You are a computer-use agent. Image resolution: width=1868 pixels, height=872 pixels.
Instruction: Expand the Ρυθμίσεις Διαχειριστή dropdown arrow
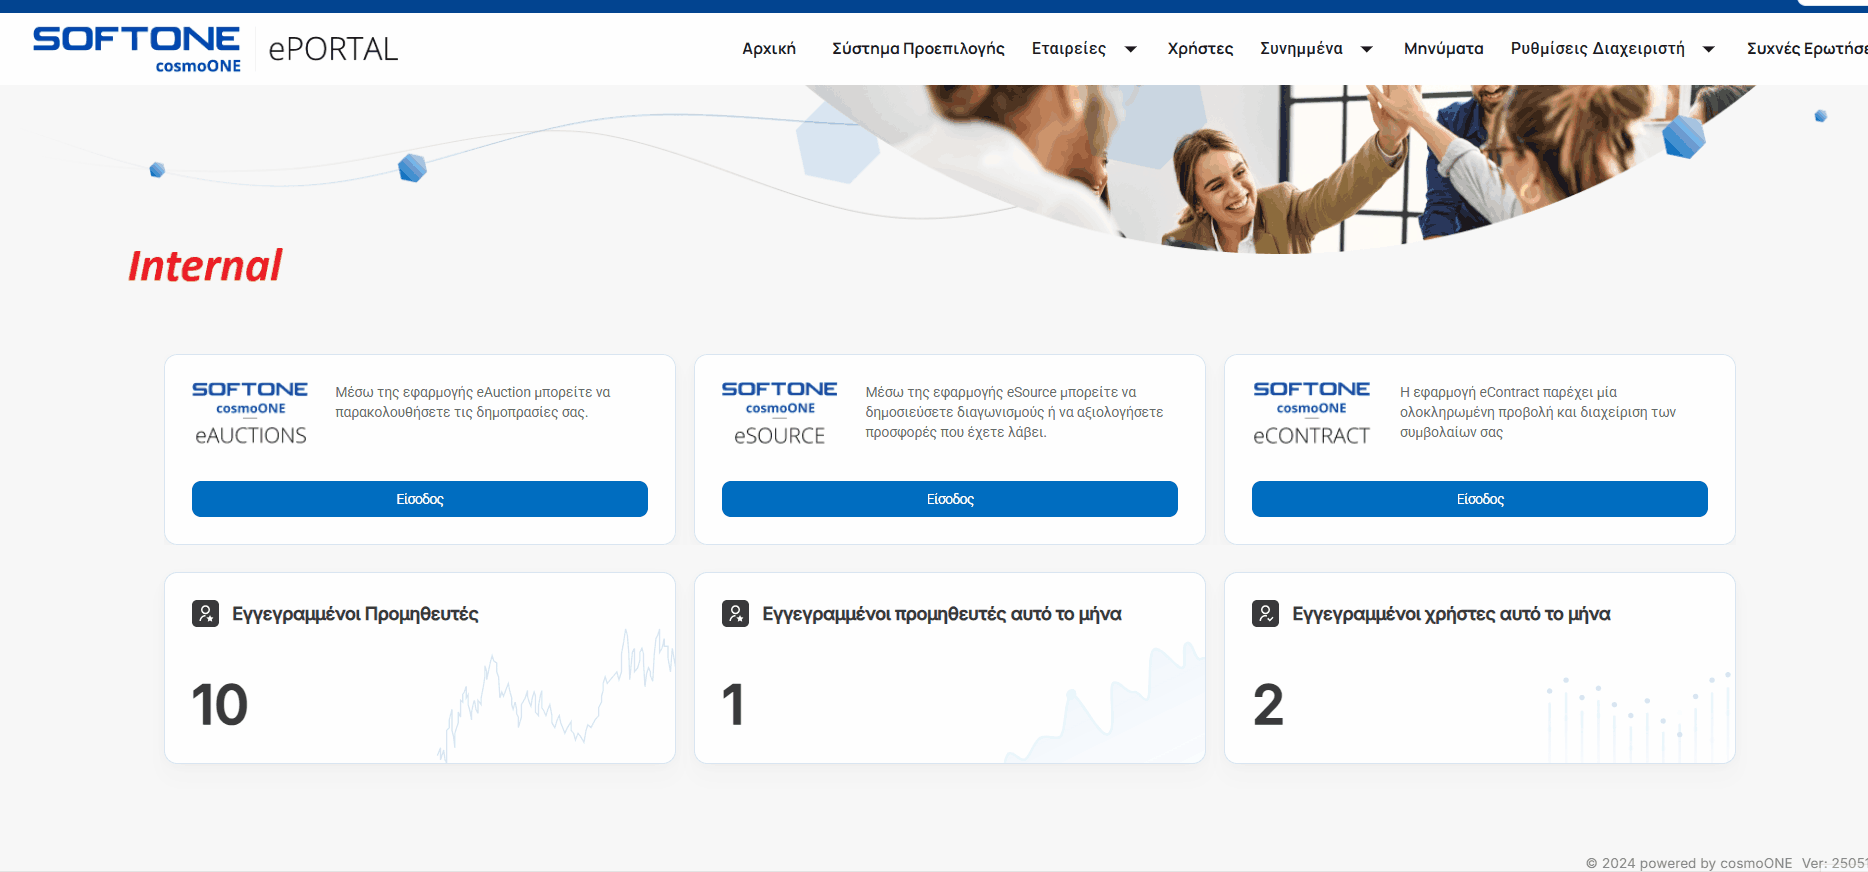[1709, 49]
